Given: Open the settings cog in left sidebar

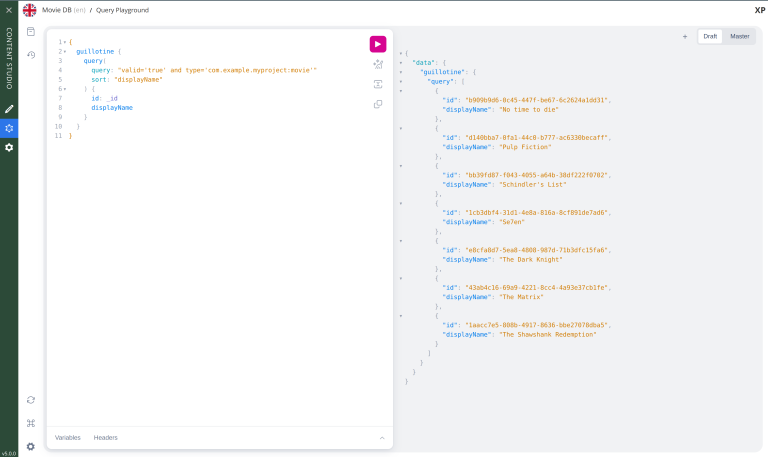Looking at the screenshot, I should [9, 147].
